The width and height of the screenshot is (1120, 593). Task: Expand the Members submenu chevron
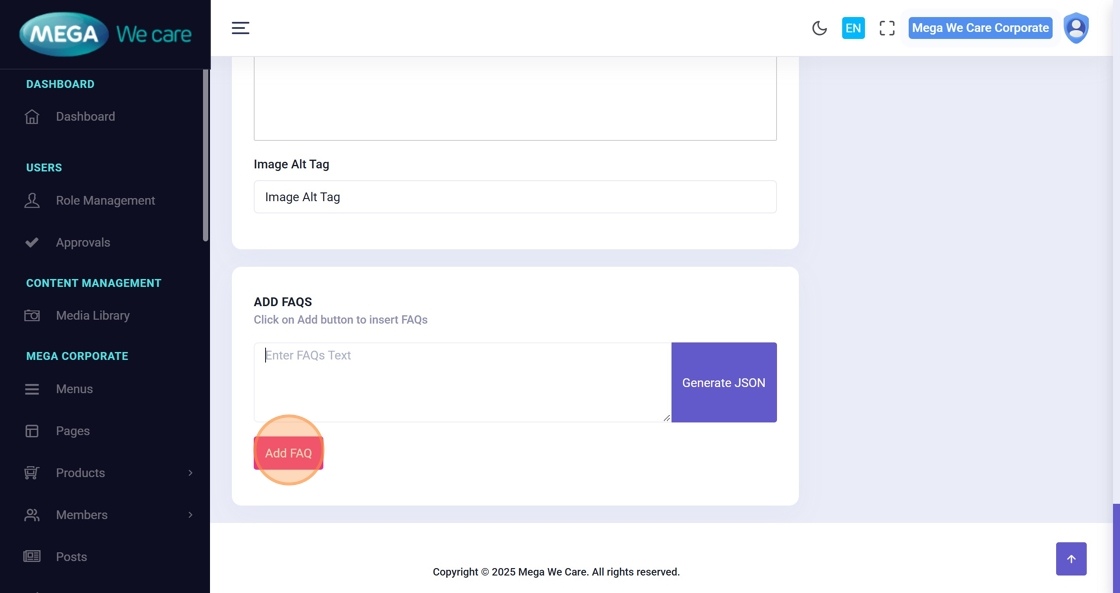tap(190, 515)
